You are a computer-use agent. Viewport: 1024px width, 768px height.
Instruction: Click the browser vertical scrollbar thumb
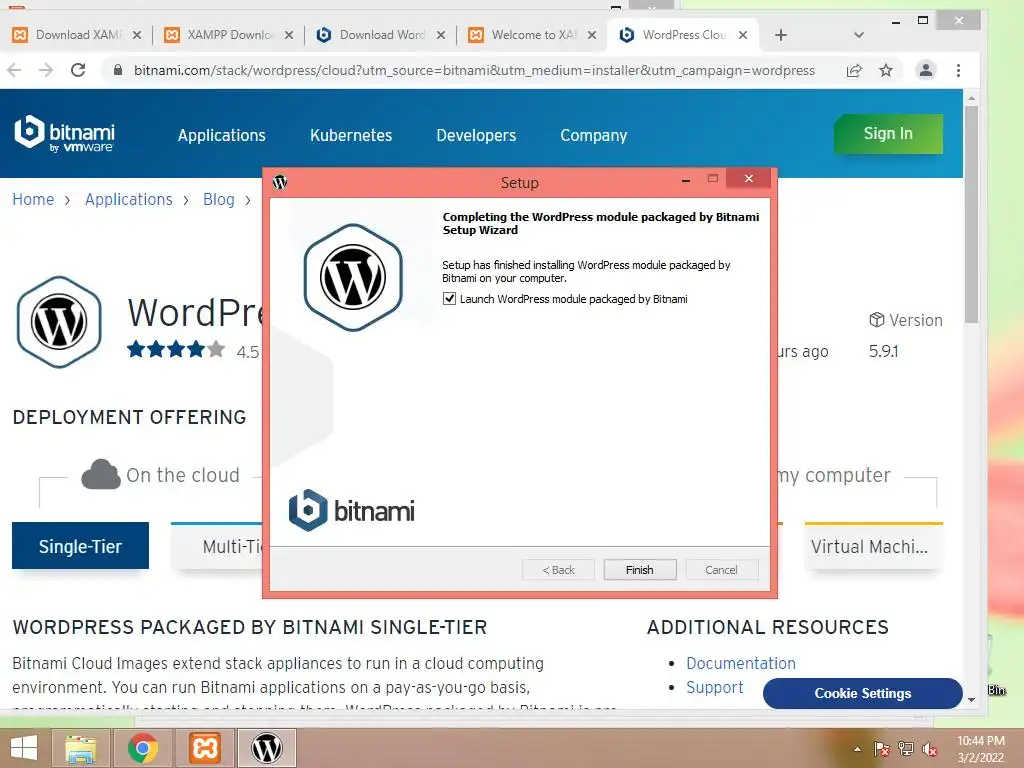click(x=972, y=214)
